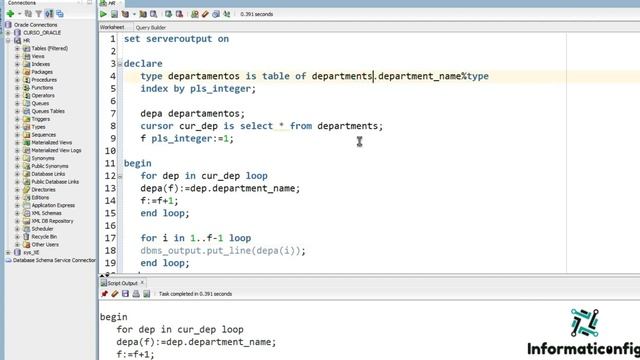Collapse the declare block fold marker
The image size is (640, 360).
click(120, 64)
